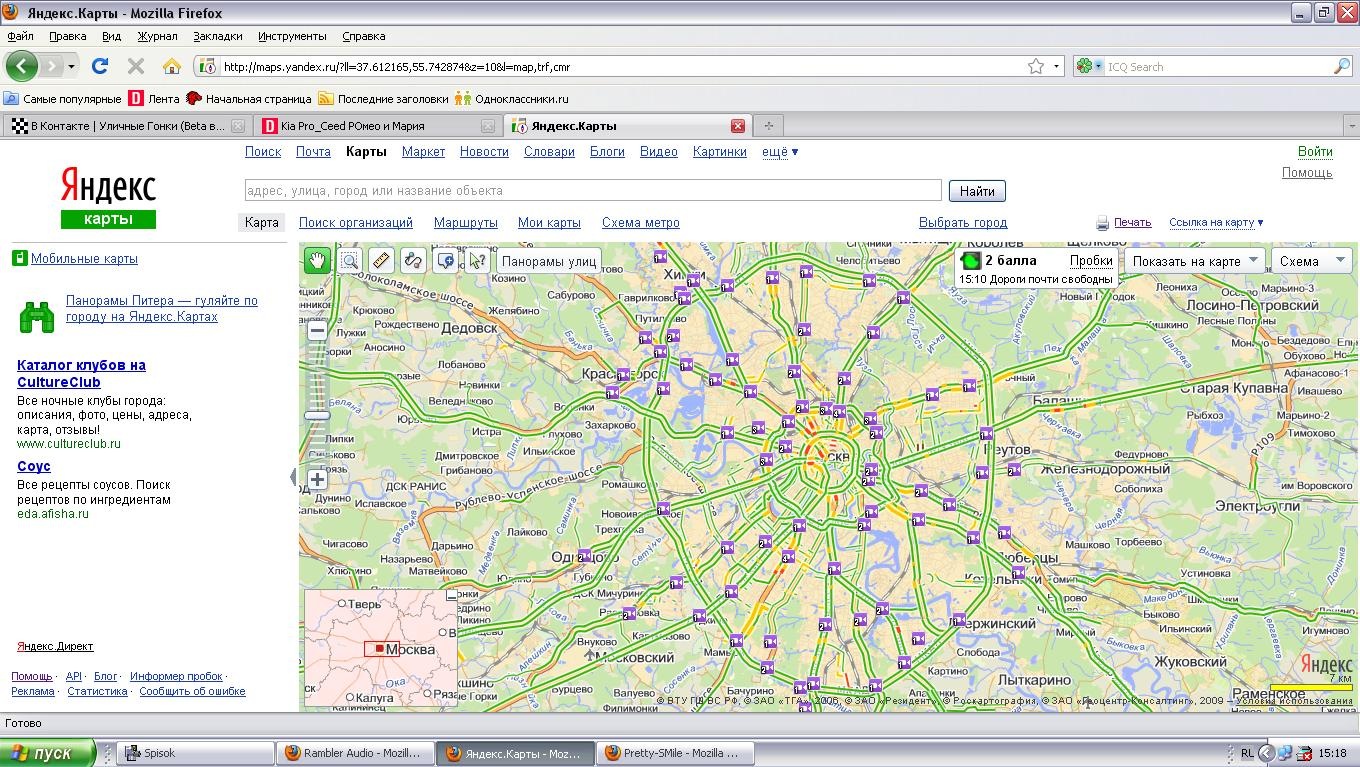
Task: Select the add placemark comment tool
Action: (445, 260)
